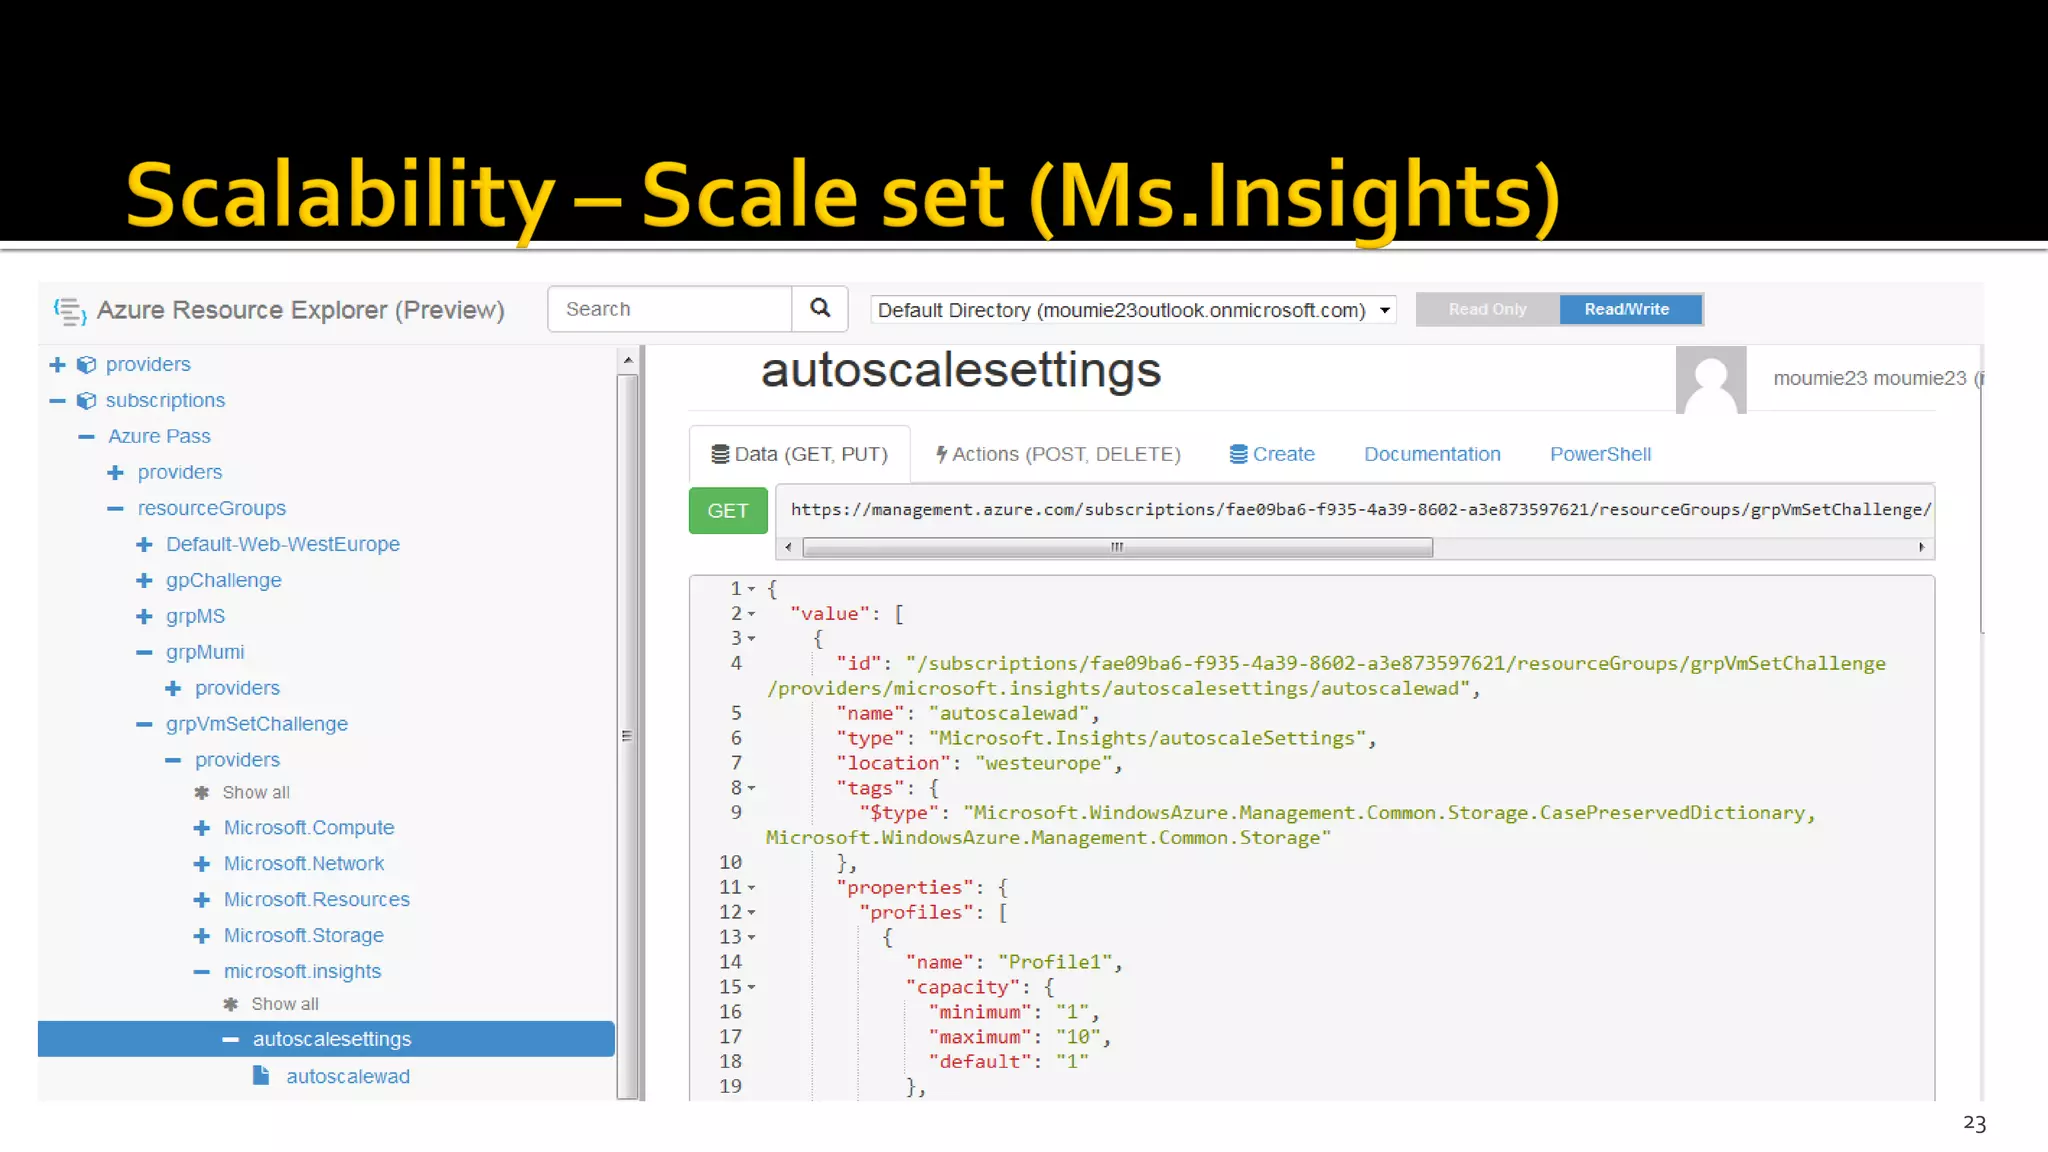Expand the grpMS resource group
Image resolution: width=2048 pixels, height=1152 pixels.
(145, 617)
